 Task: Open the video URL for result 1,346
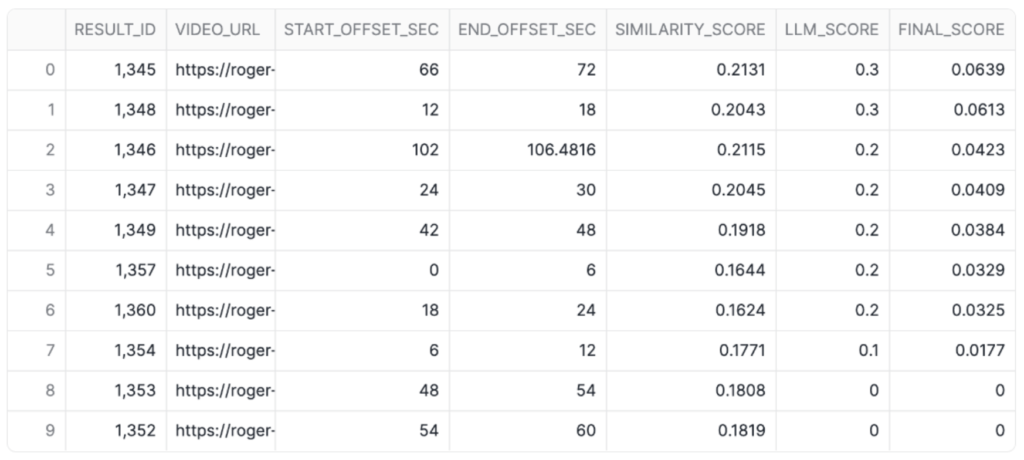click(x=225, y=150)
